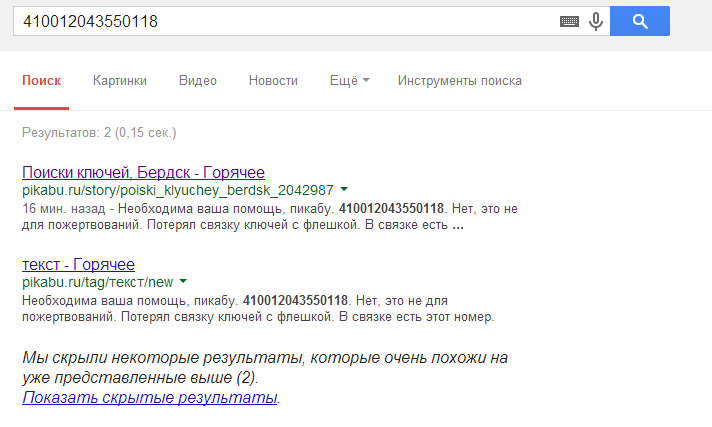Start voice search with microphone icon

click(x=596, y=21)
